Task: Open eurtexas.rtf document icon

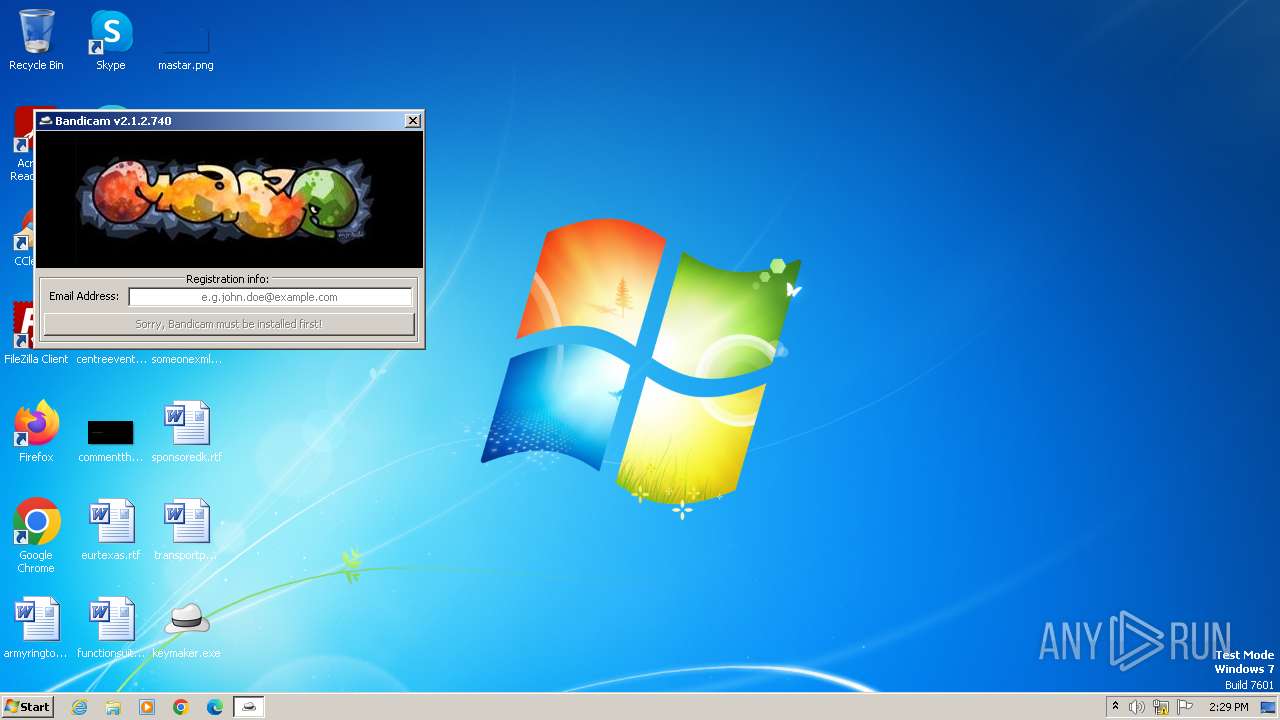Action: [111, 529]
